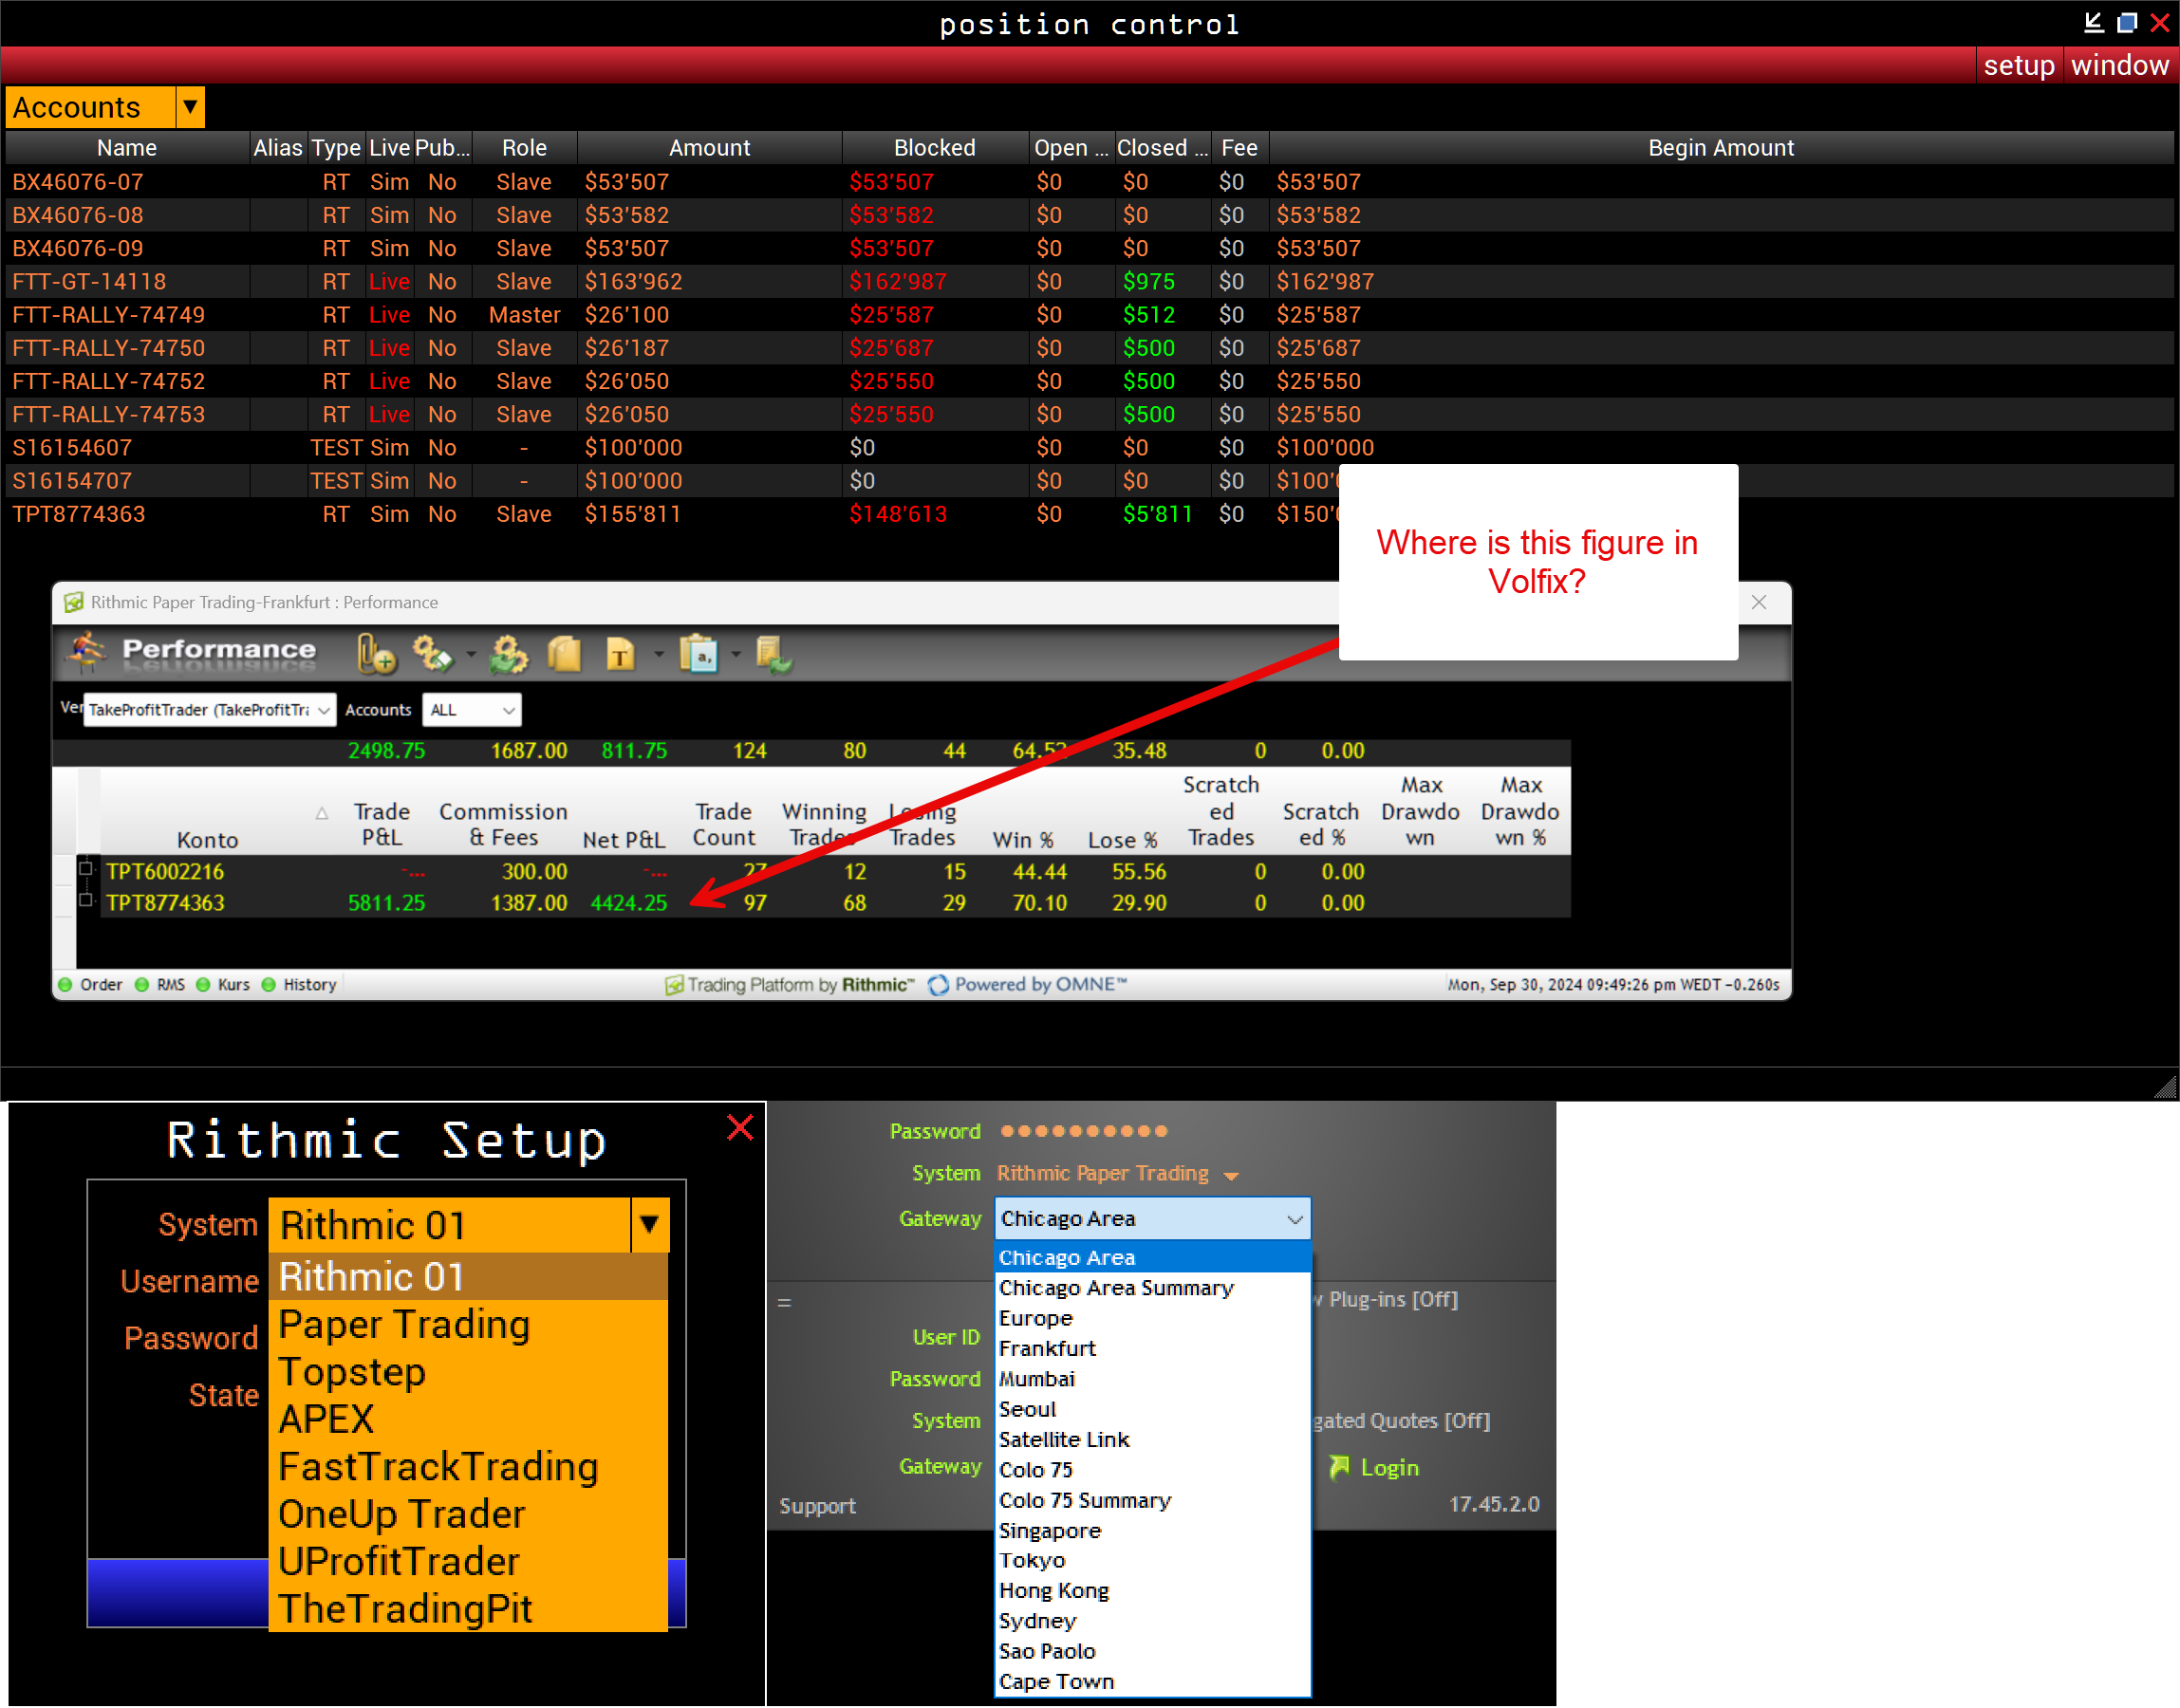Click the green Login button

click(x=1374, y=1468)
